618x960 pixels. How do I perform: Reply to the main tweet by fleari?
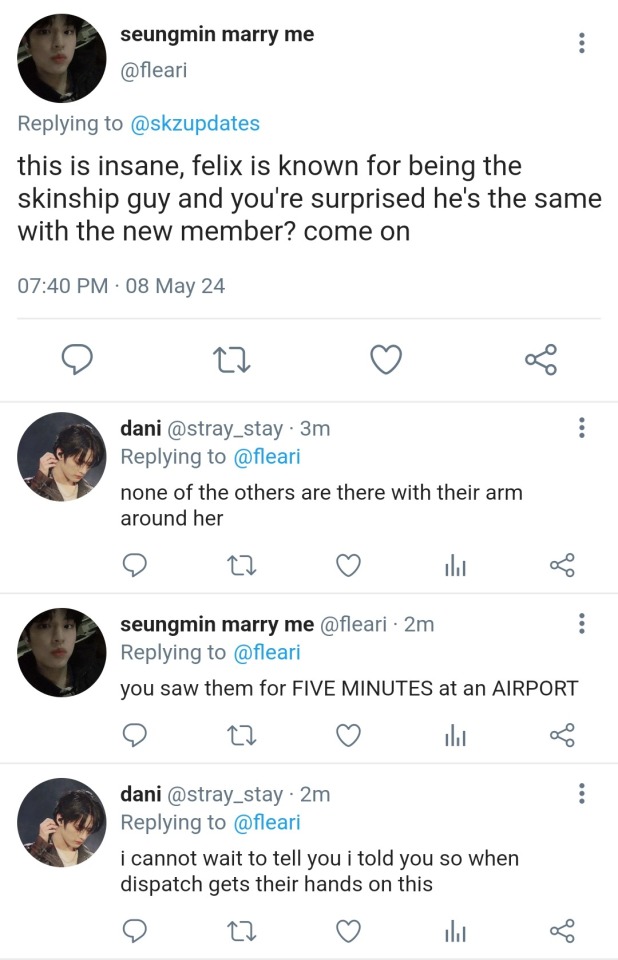[77, 359]
